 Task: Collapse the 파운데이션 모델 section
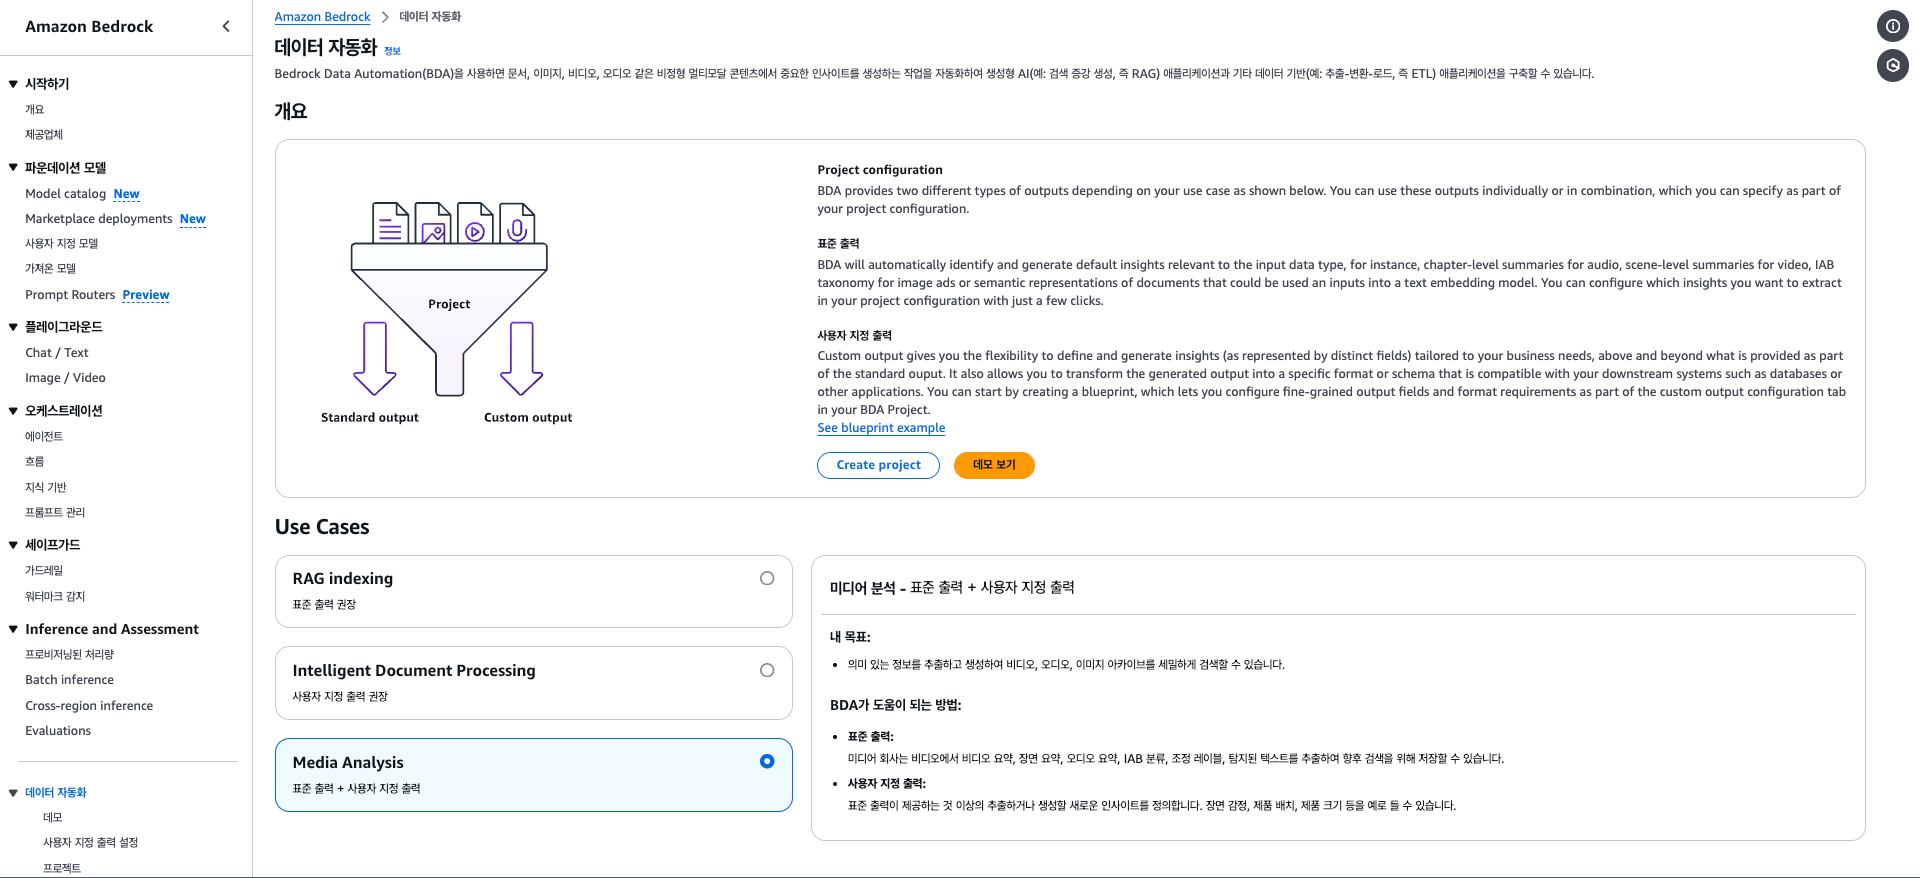point(13,168)
